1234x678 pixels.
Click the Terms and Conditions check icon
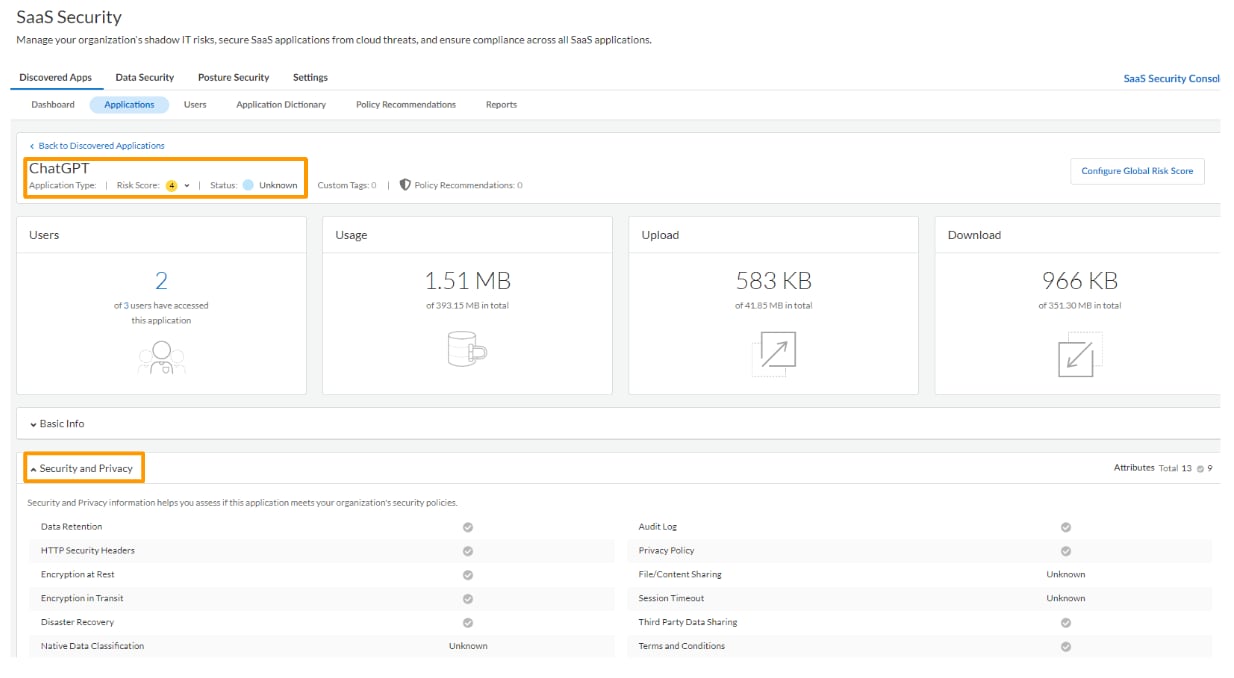(1066, 647)
